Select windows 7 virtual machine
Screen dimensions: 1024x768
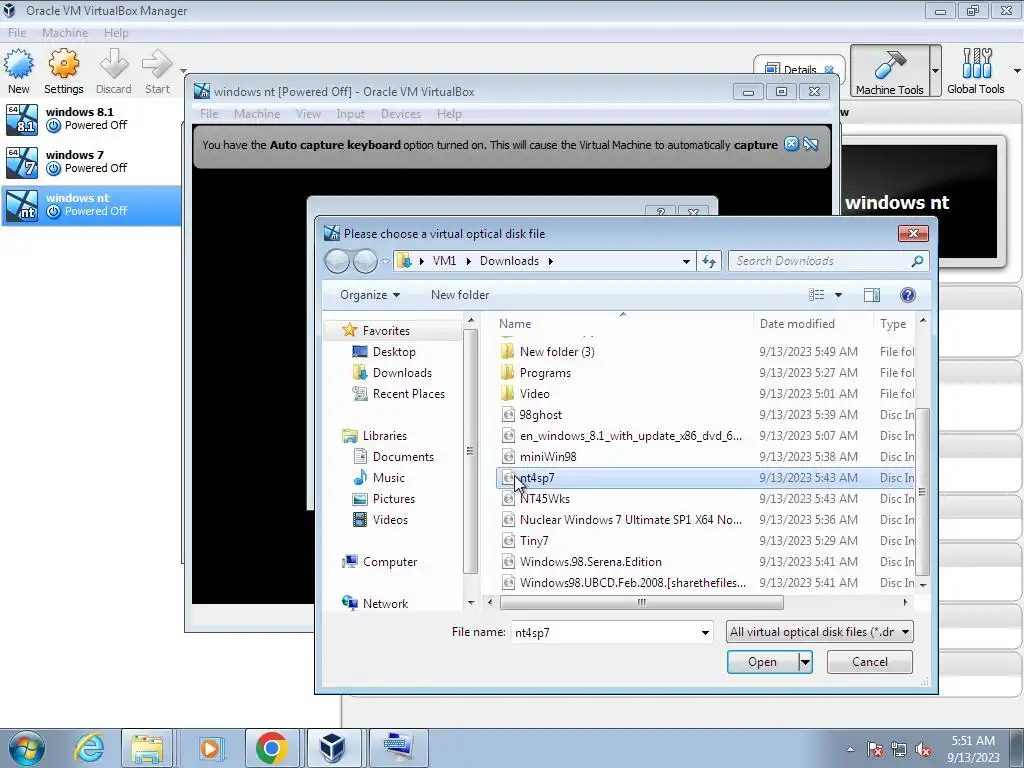point(90,162)
